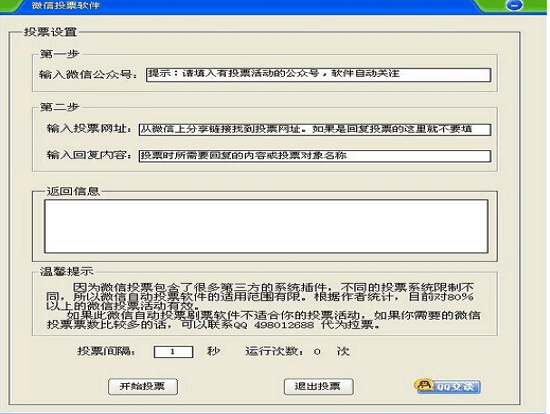Screen dimensions: 550x414
Task: Click the 投票设置 group heading
Action: pyautogui.click(x=50, y=32)
